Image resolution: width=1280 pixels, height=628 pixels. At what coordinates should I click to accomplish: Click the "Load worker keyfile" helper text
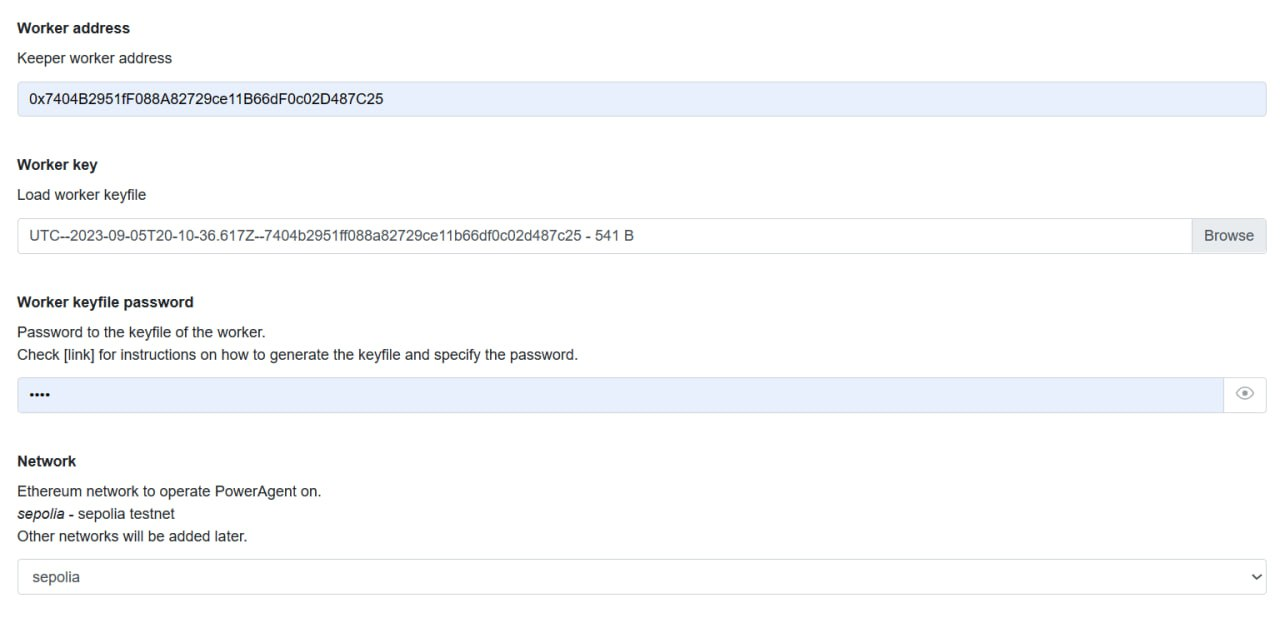click(x=81, y=195)
